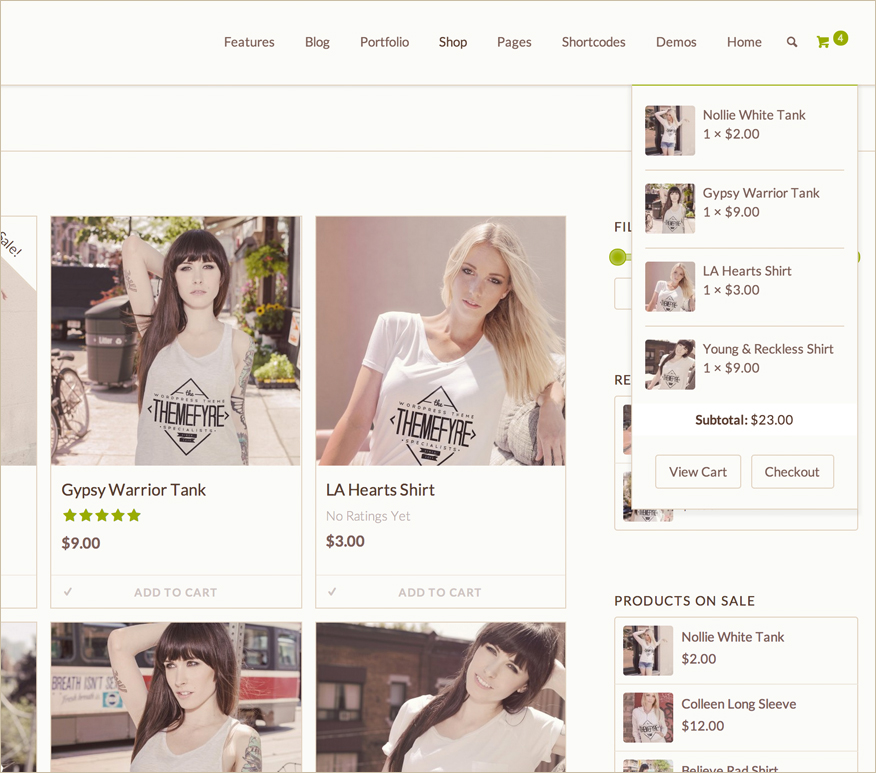
Task: Click 1 × $9.00 under Young & Reckless Shirt
Action: coord(731,368)
